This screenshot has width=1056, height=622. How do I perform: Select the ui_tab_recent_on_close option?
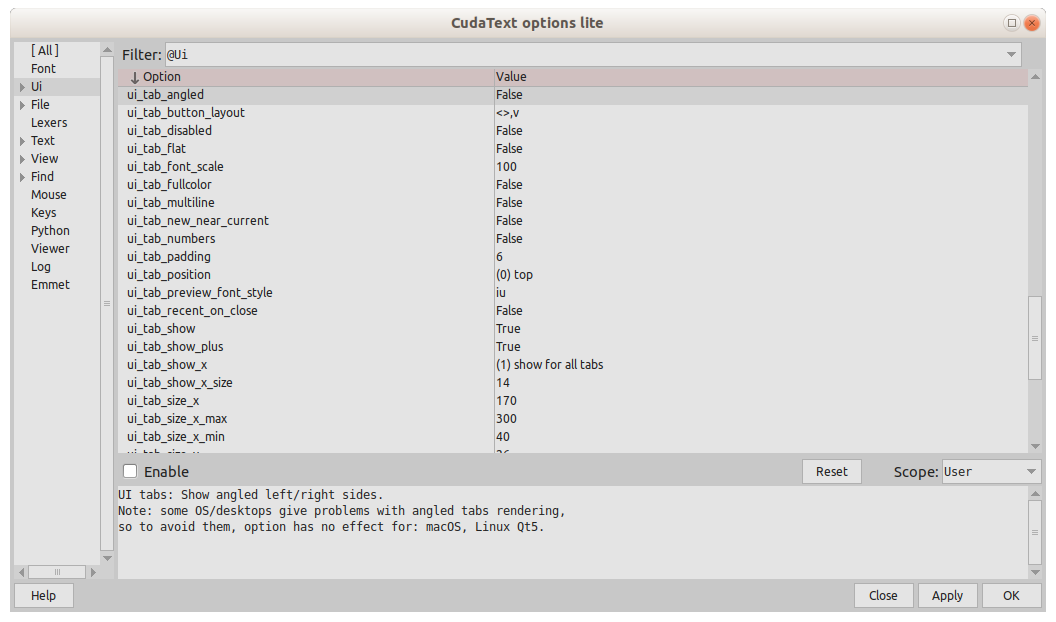coord(192,311)
